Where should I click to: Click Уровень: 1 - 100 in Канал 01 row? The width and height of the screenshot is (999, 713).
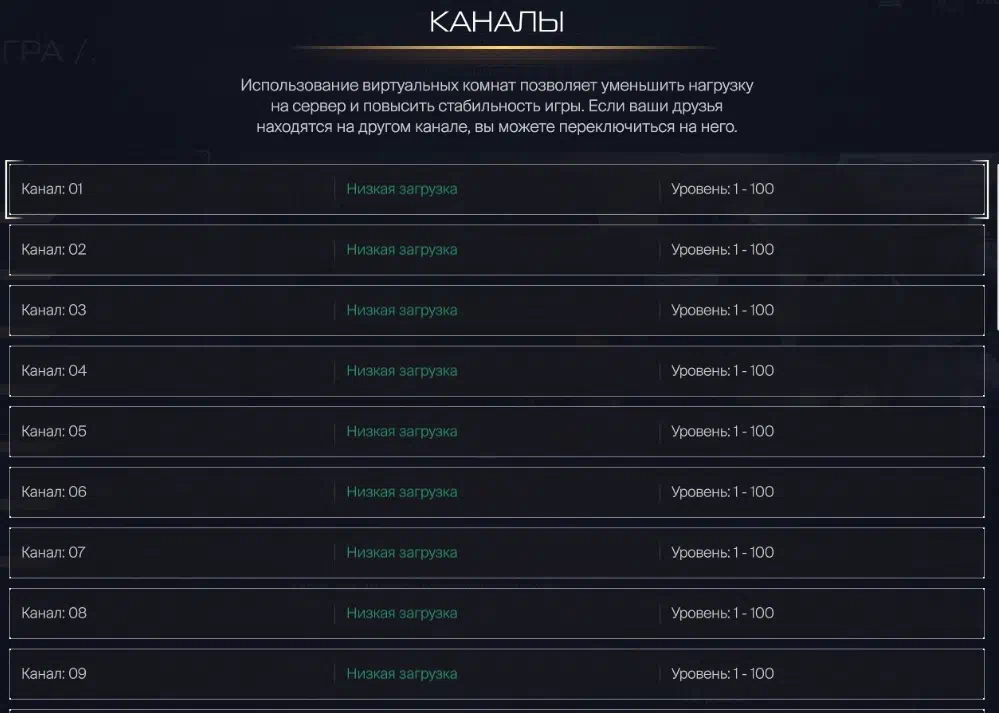coord(722,189)
